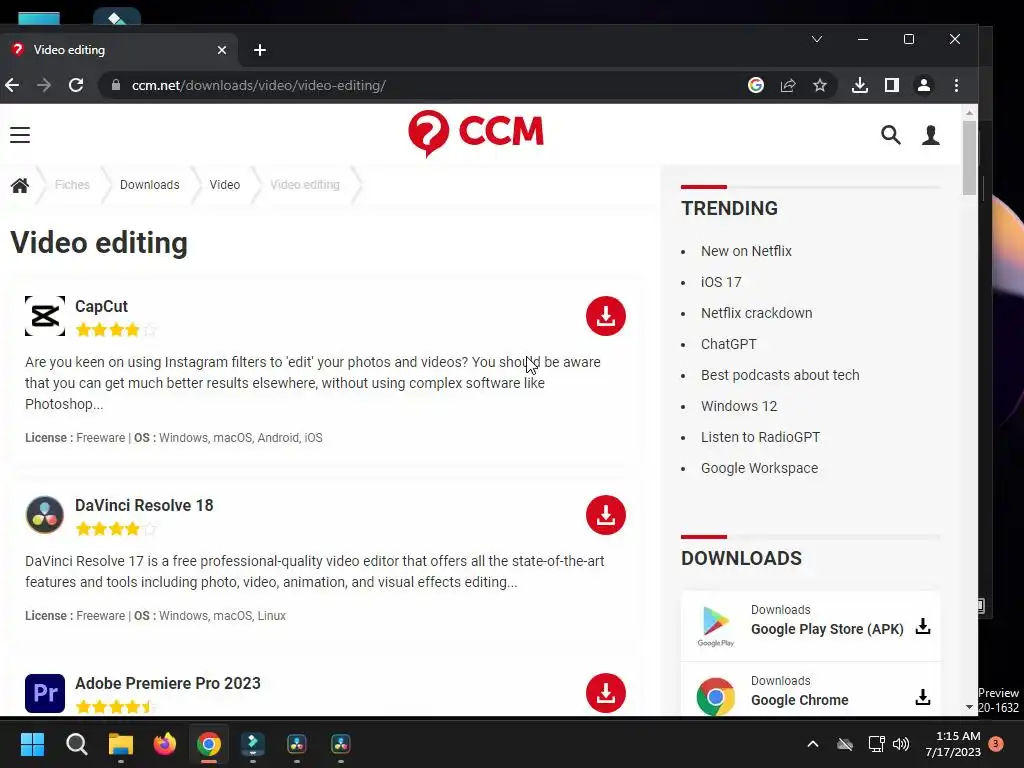
Task: Bookmark this page with the star
Action: (820, 85)
